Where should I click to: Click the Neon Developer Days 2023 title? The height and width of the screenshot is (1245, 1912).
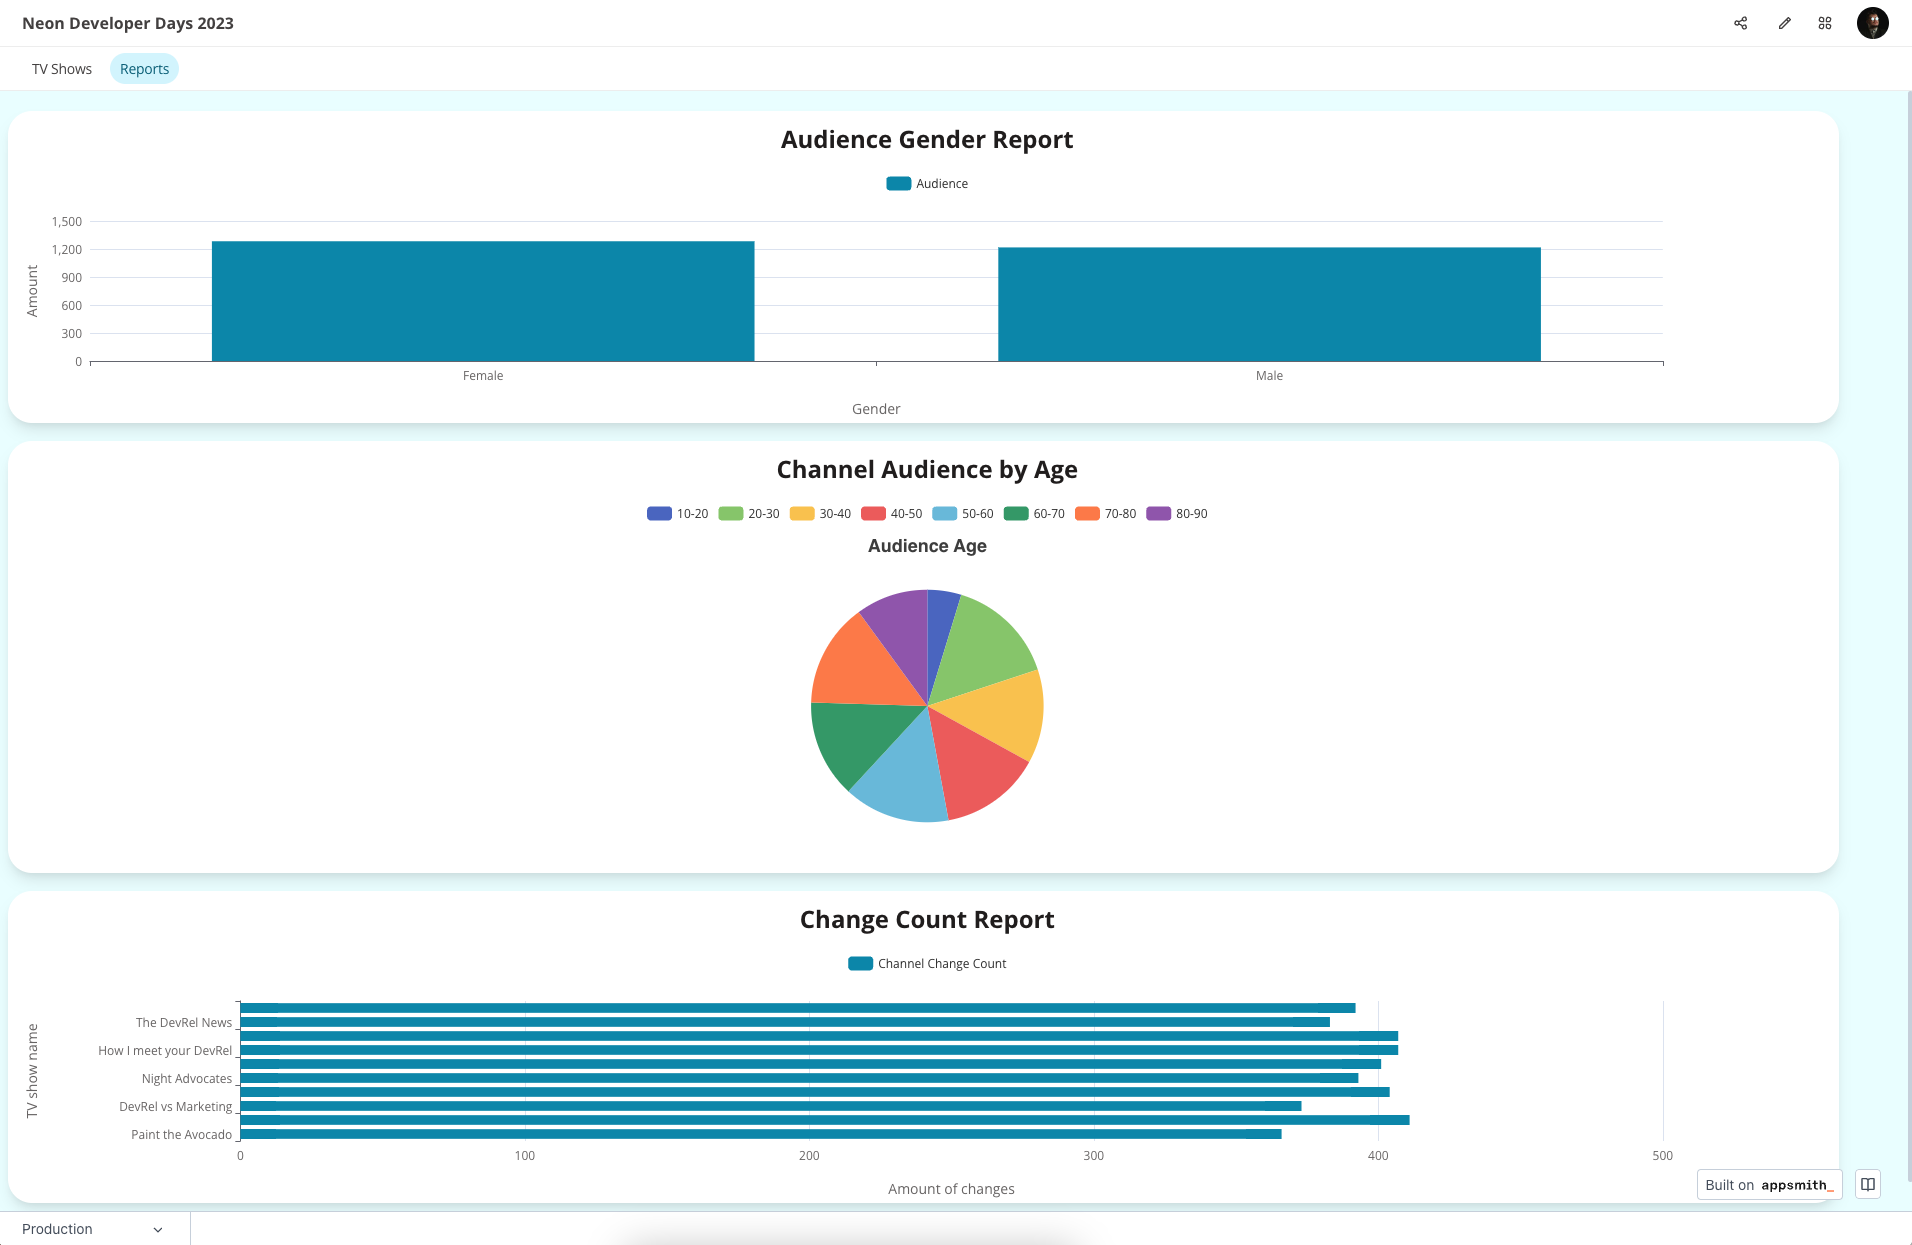pos(128,23)
